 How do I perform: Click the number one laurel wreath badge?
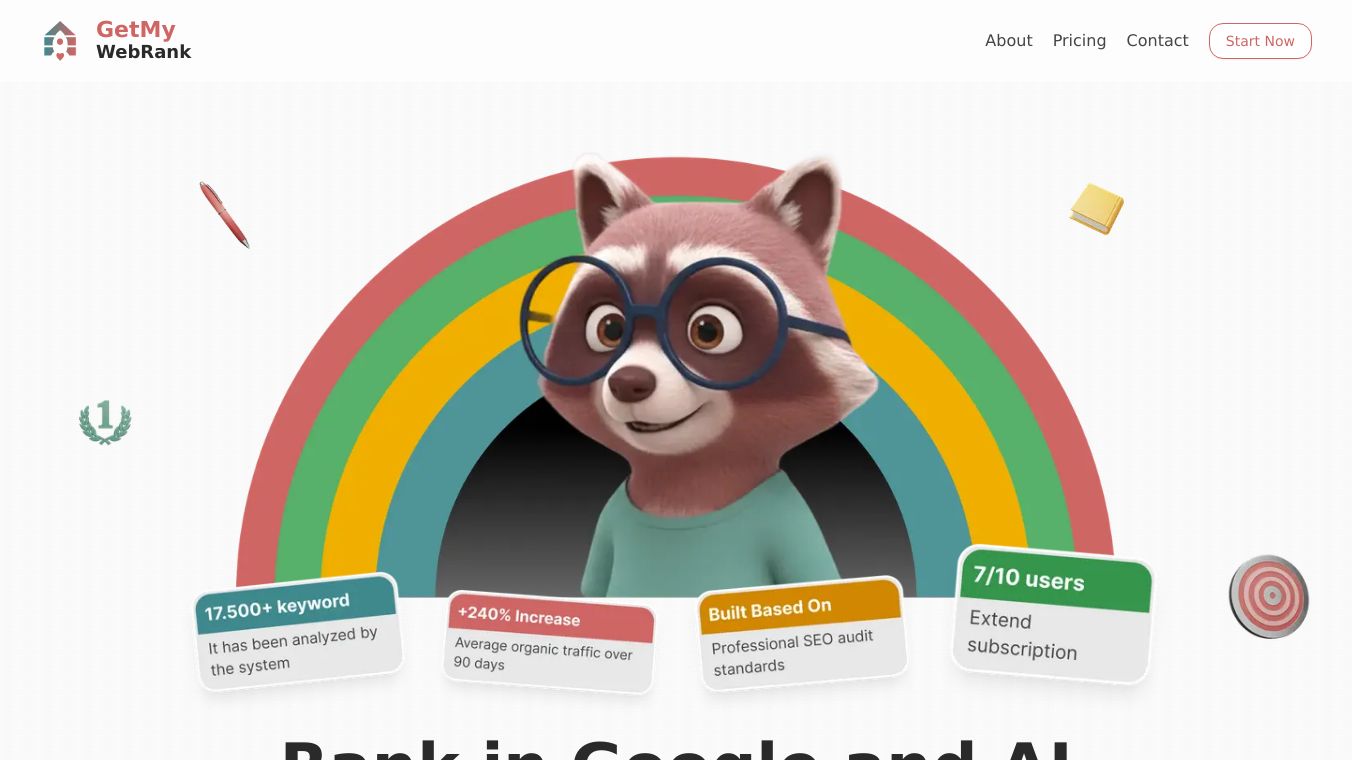[105, 422]
